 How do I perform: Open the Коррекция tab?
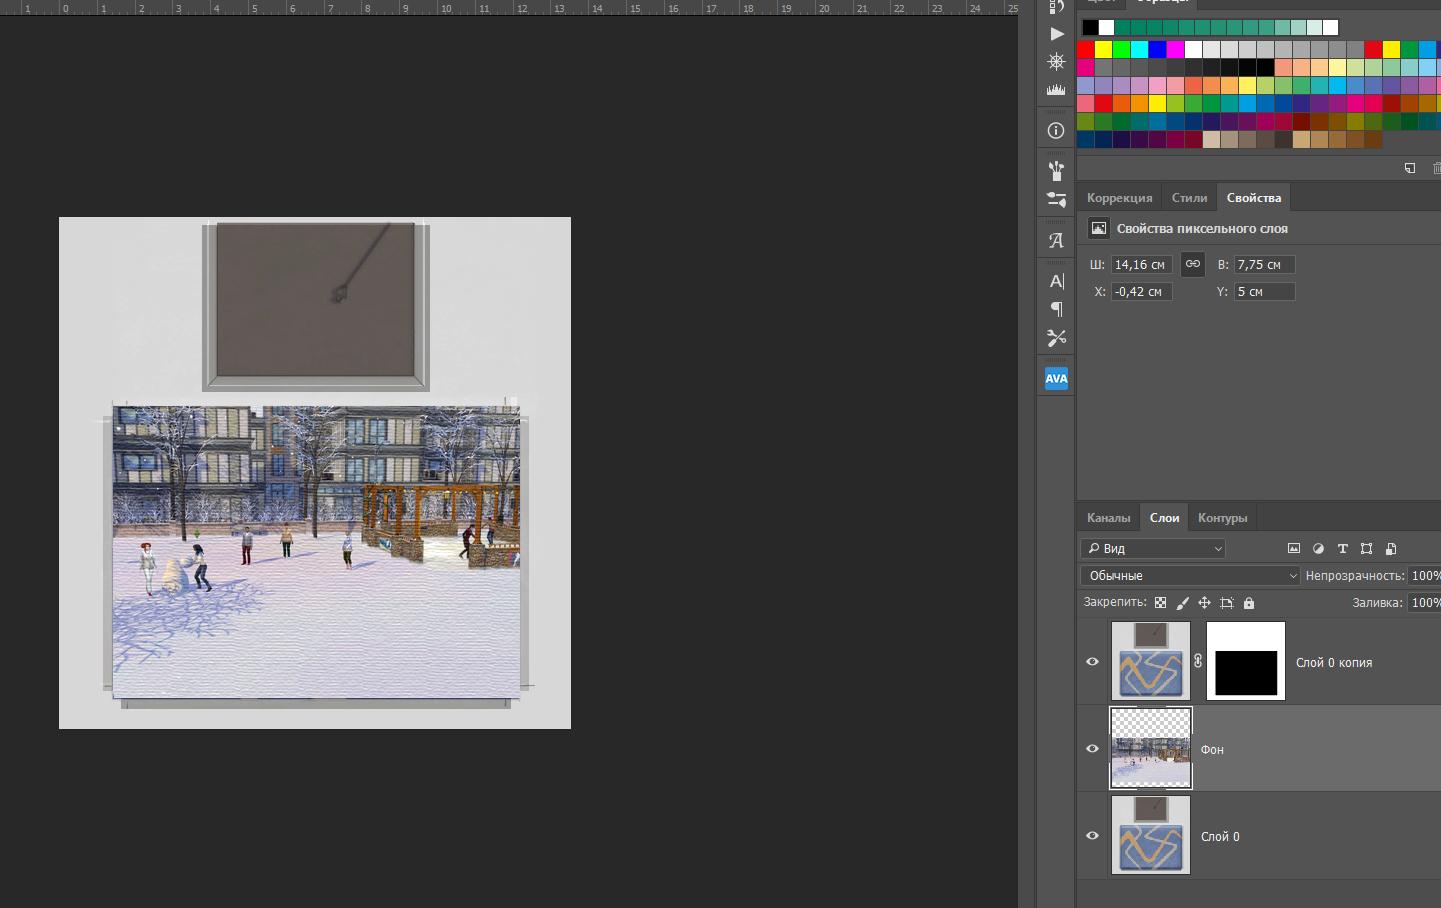click(x=1119, y=198)
